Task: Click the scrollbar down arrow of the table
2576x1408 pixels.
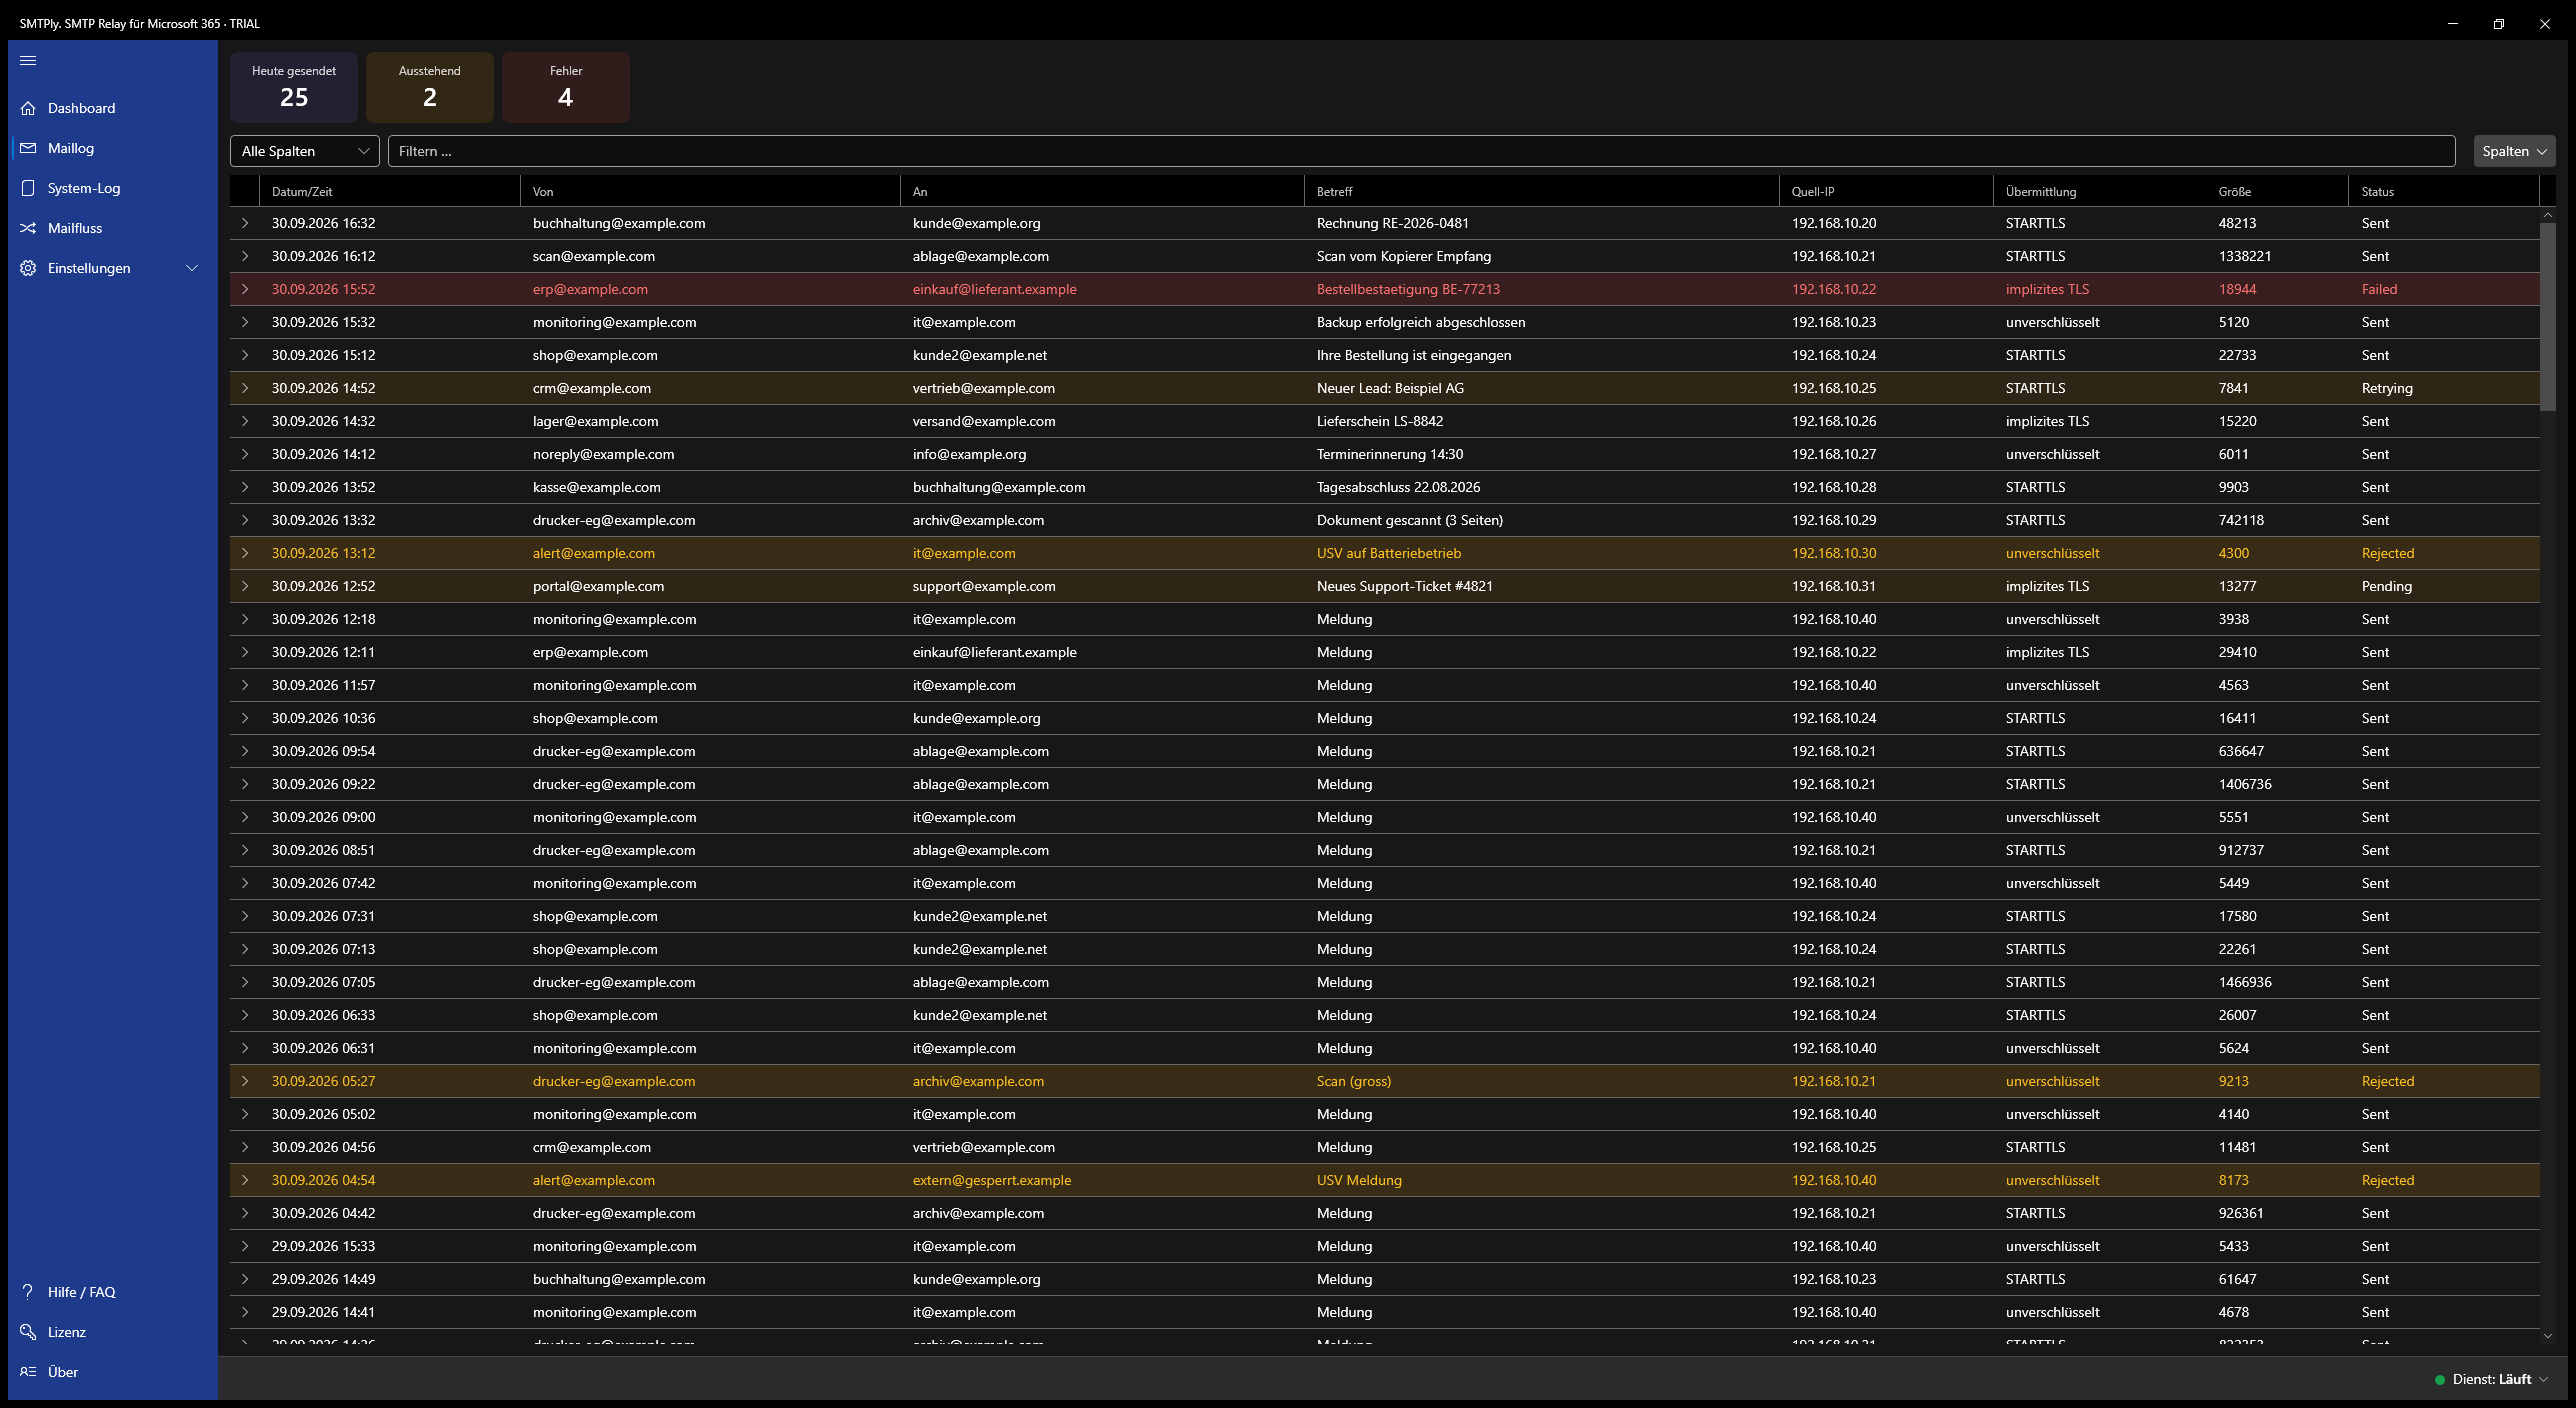Action: click(2548, 1336)
